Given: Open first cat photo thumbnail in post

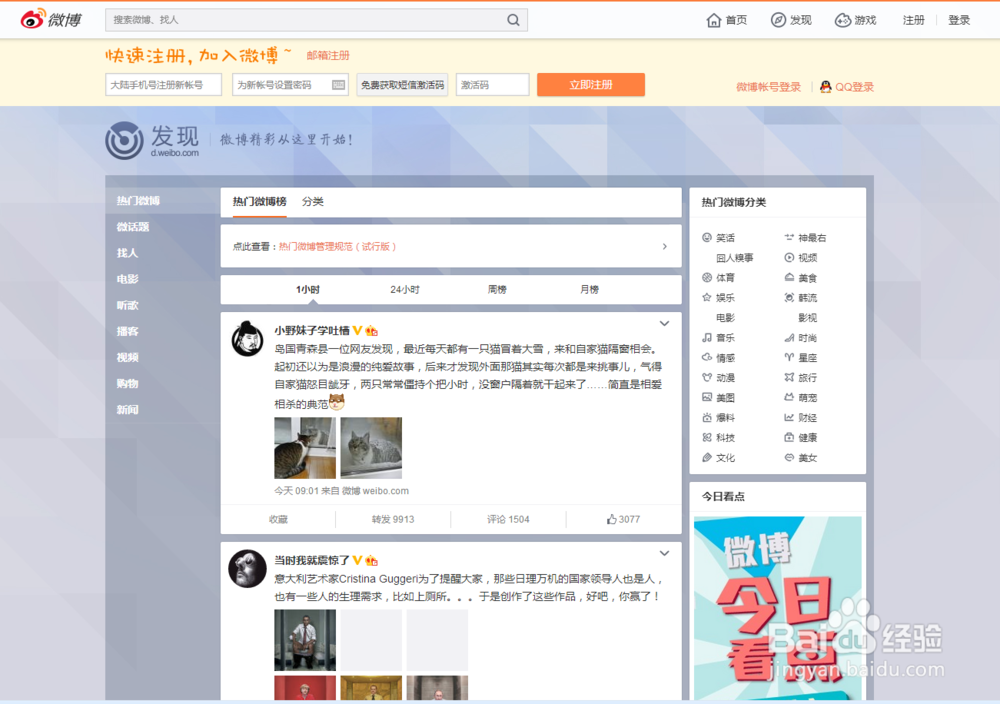Looking at the screenshot, I should (x=305, y=448).
